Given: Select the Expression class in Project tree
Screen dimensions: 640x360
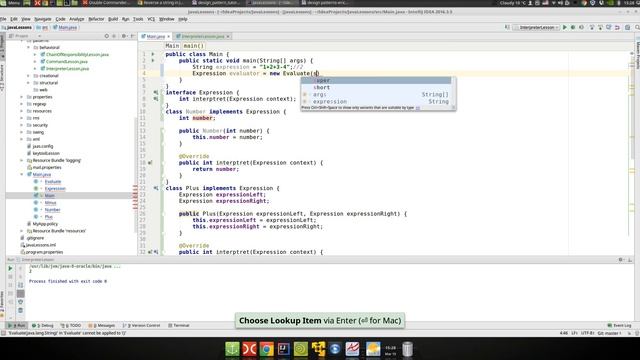Looking at the screenshot, I should click(55, 189).
